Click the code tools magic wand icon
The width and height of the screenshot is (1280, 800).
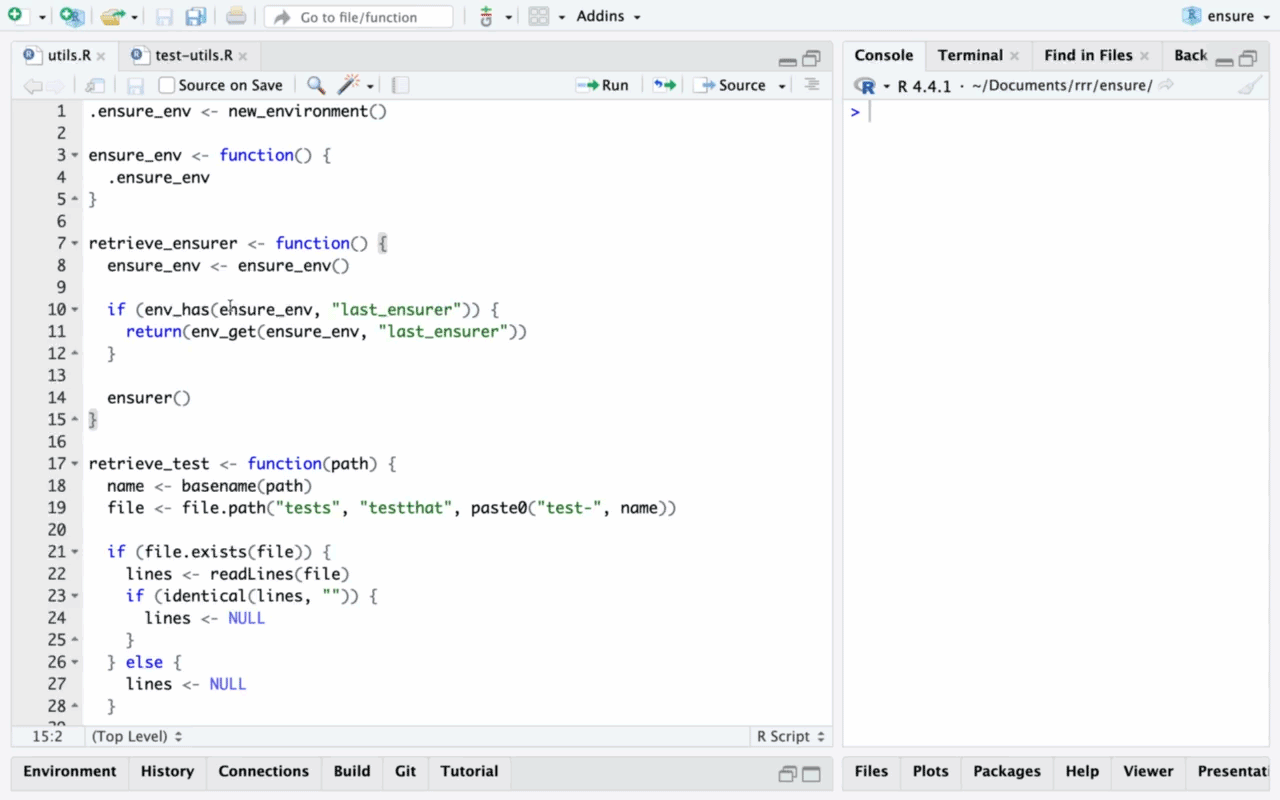(x=347, y=85)
